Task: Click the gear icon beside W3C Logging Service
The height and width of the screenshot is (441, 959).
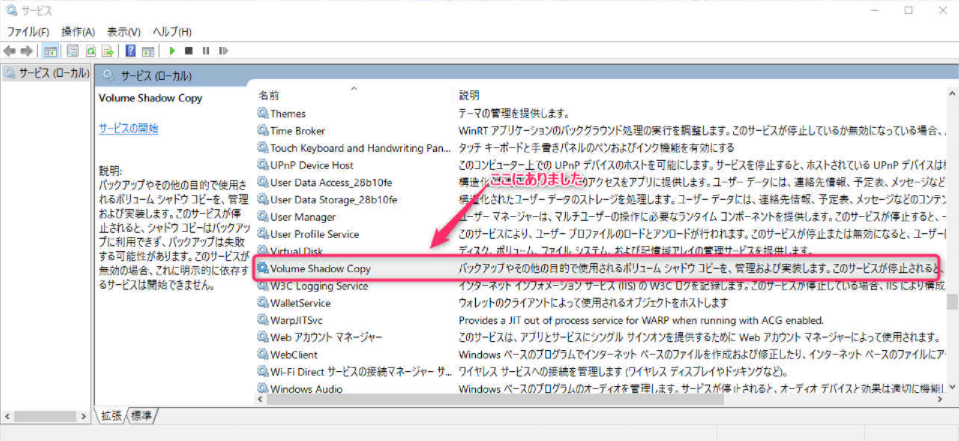Action: tap(263, 286)
